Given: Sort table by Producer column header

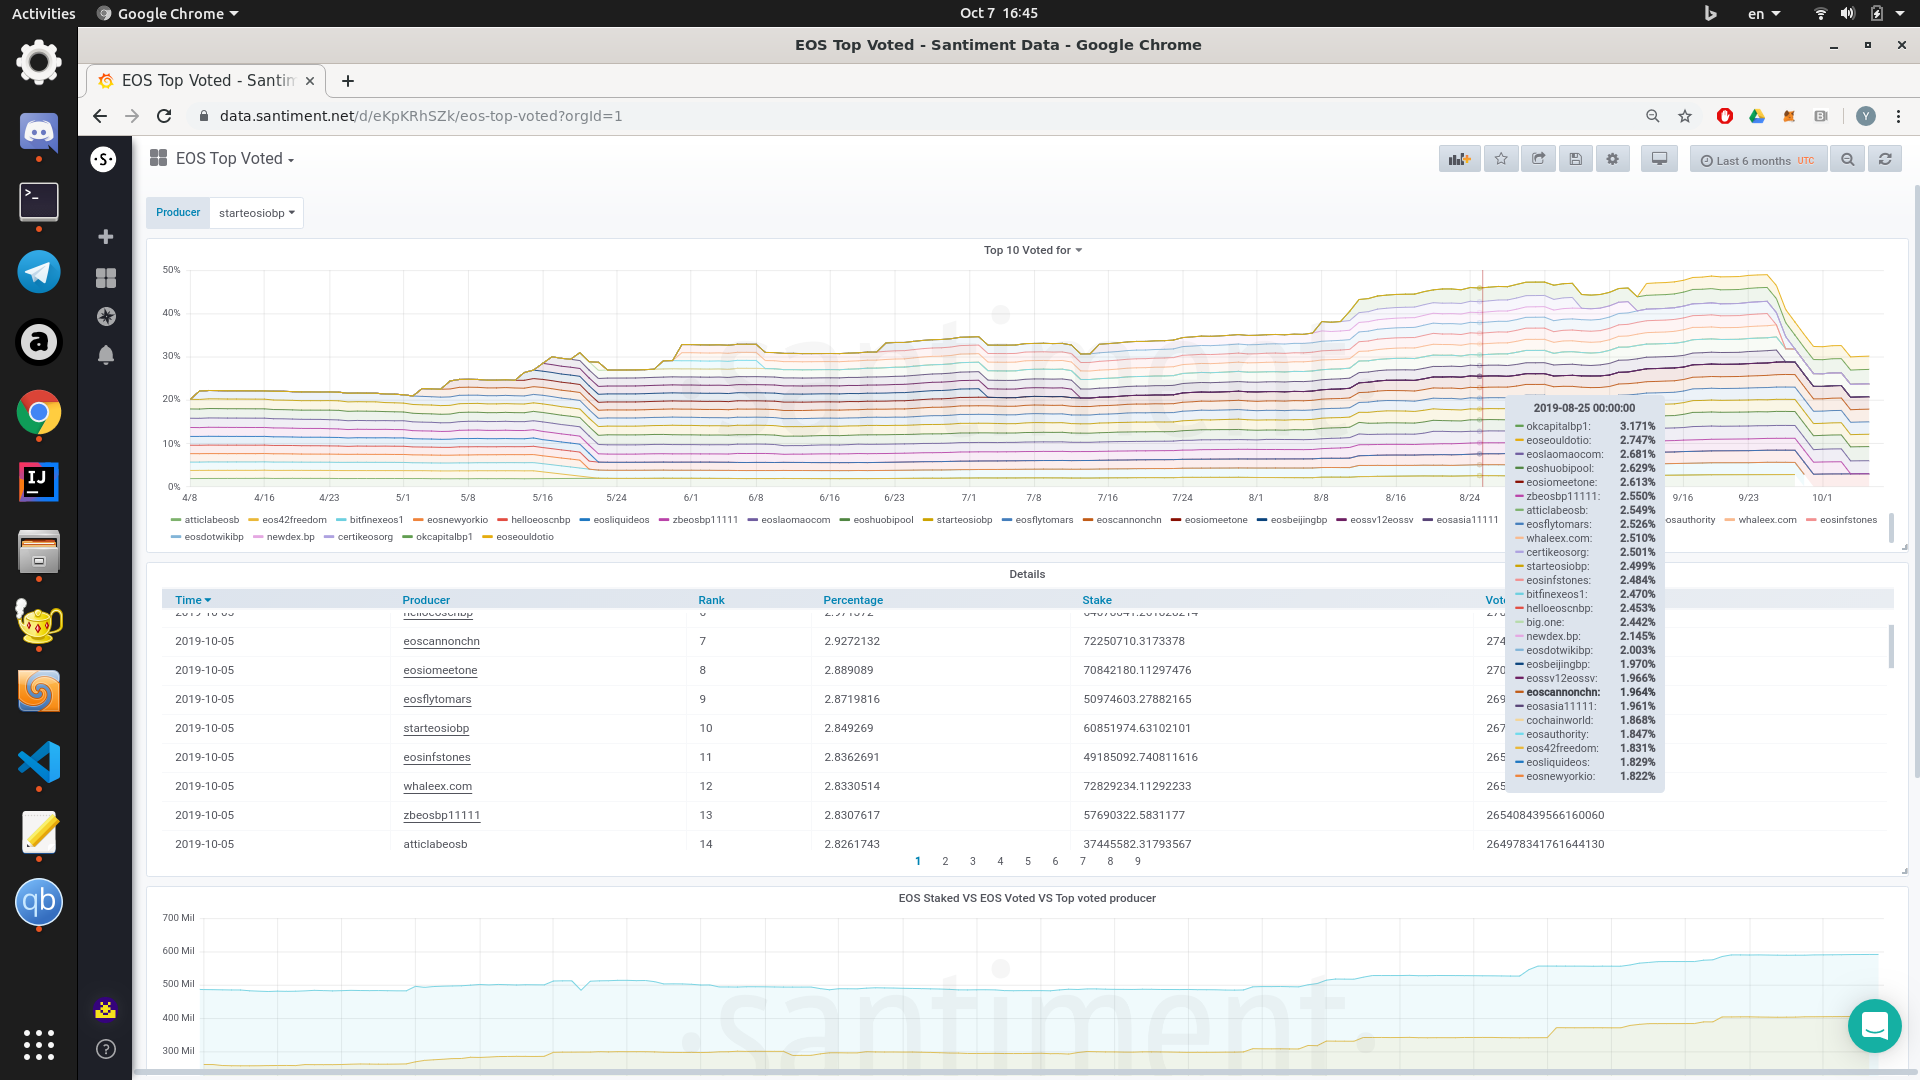Looking at the screenshot, I should pos(426,600).
